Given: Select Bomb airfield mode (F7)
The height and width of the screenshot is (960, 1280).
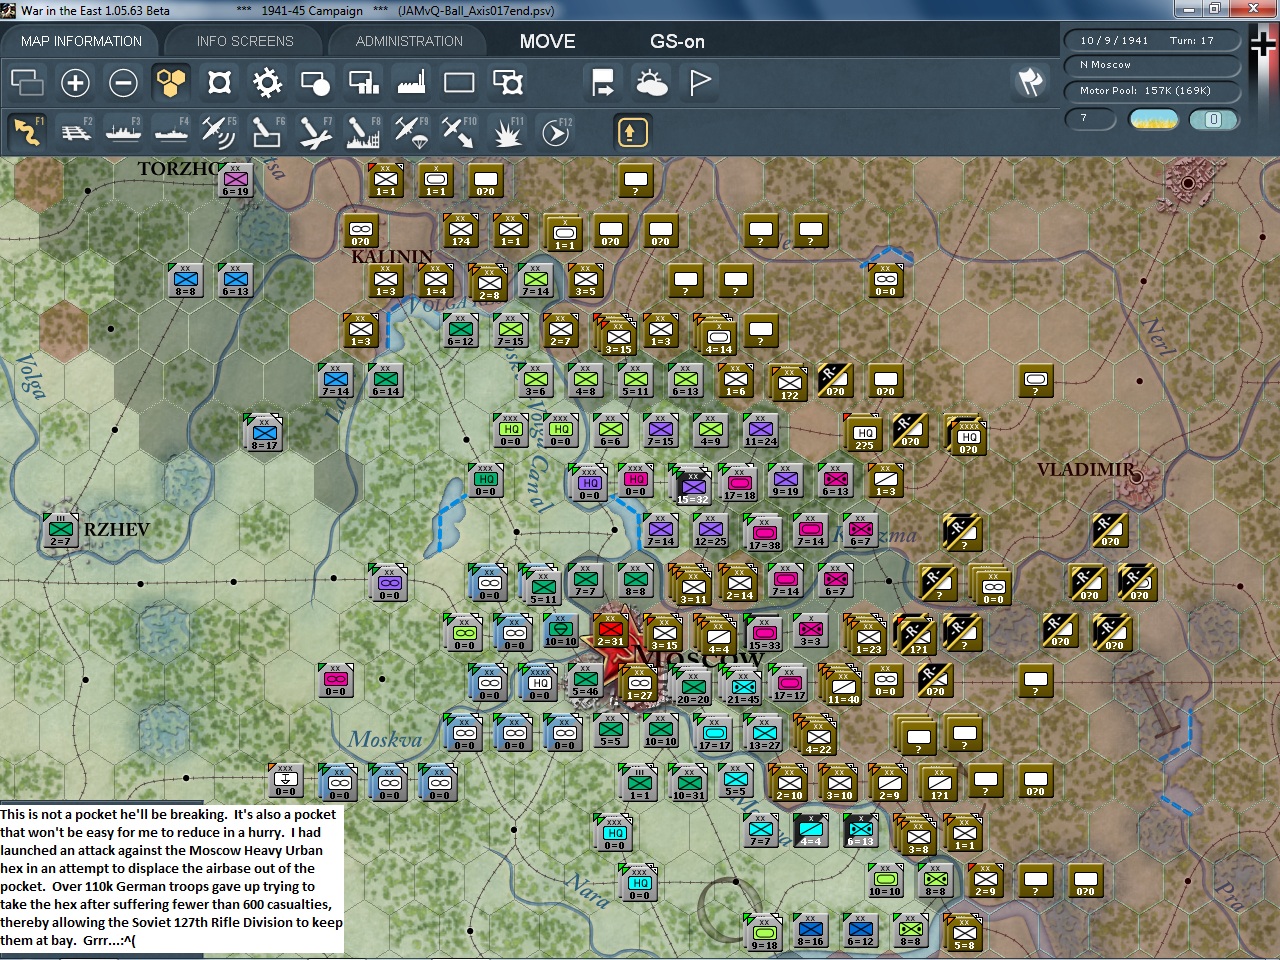Looking at the screenshot, I should tap(315, 132).
